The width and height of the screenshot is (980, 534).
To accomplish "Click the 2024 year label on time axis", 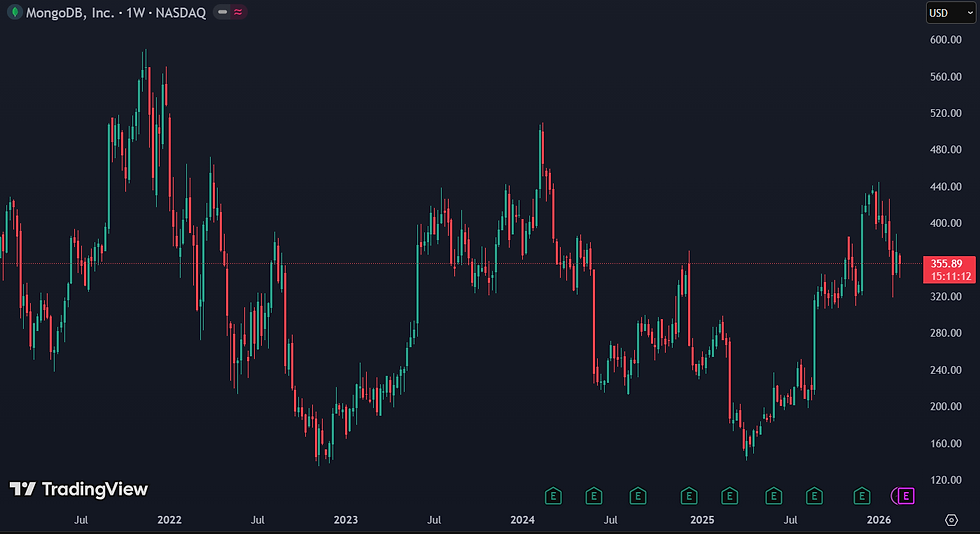I will pyautogui.click(x=522, y=520).
